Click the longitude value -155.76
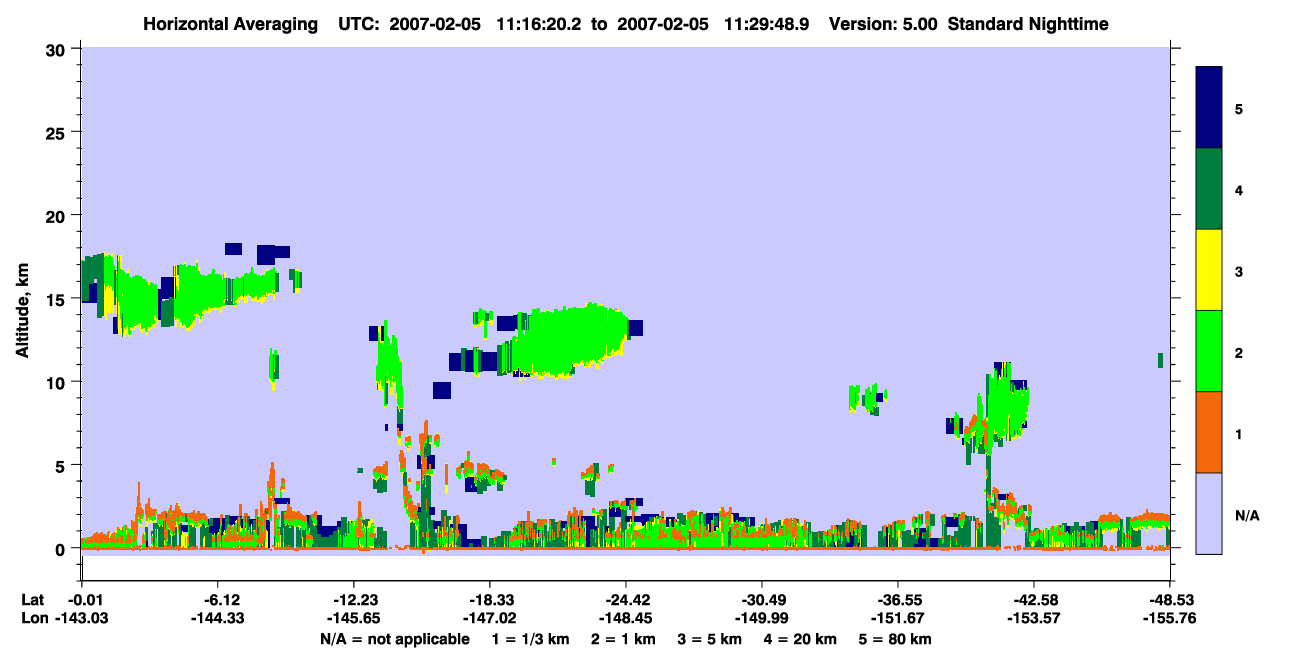Viewport: 1300px width, 667px height. 1169,618
